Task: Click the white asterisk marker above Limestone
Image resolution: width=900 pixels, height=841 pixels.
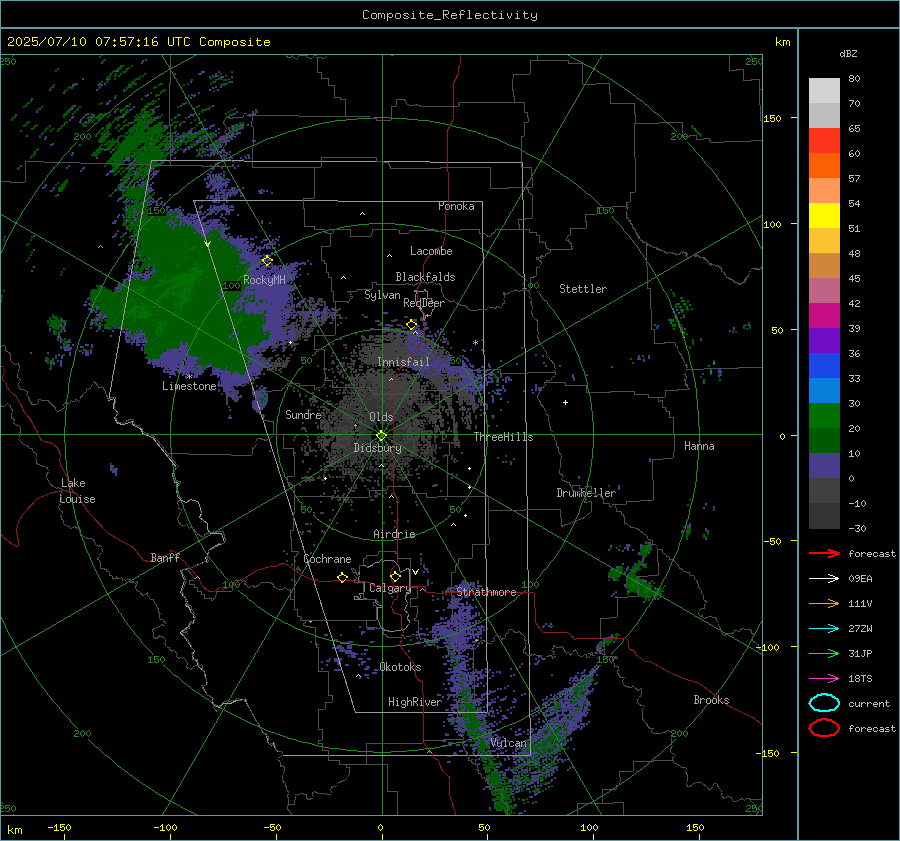Action: click(x=189, y=377)
